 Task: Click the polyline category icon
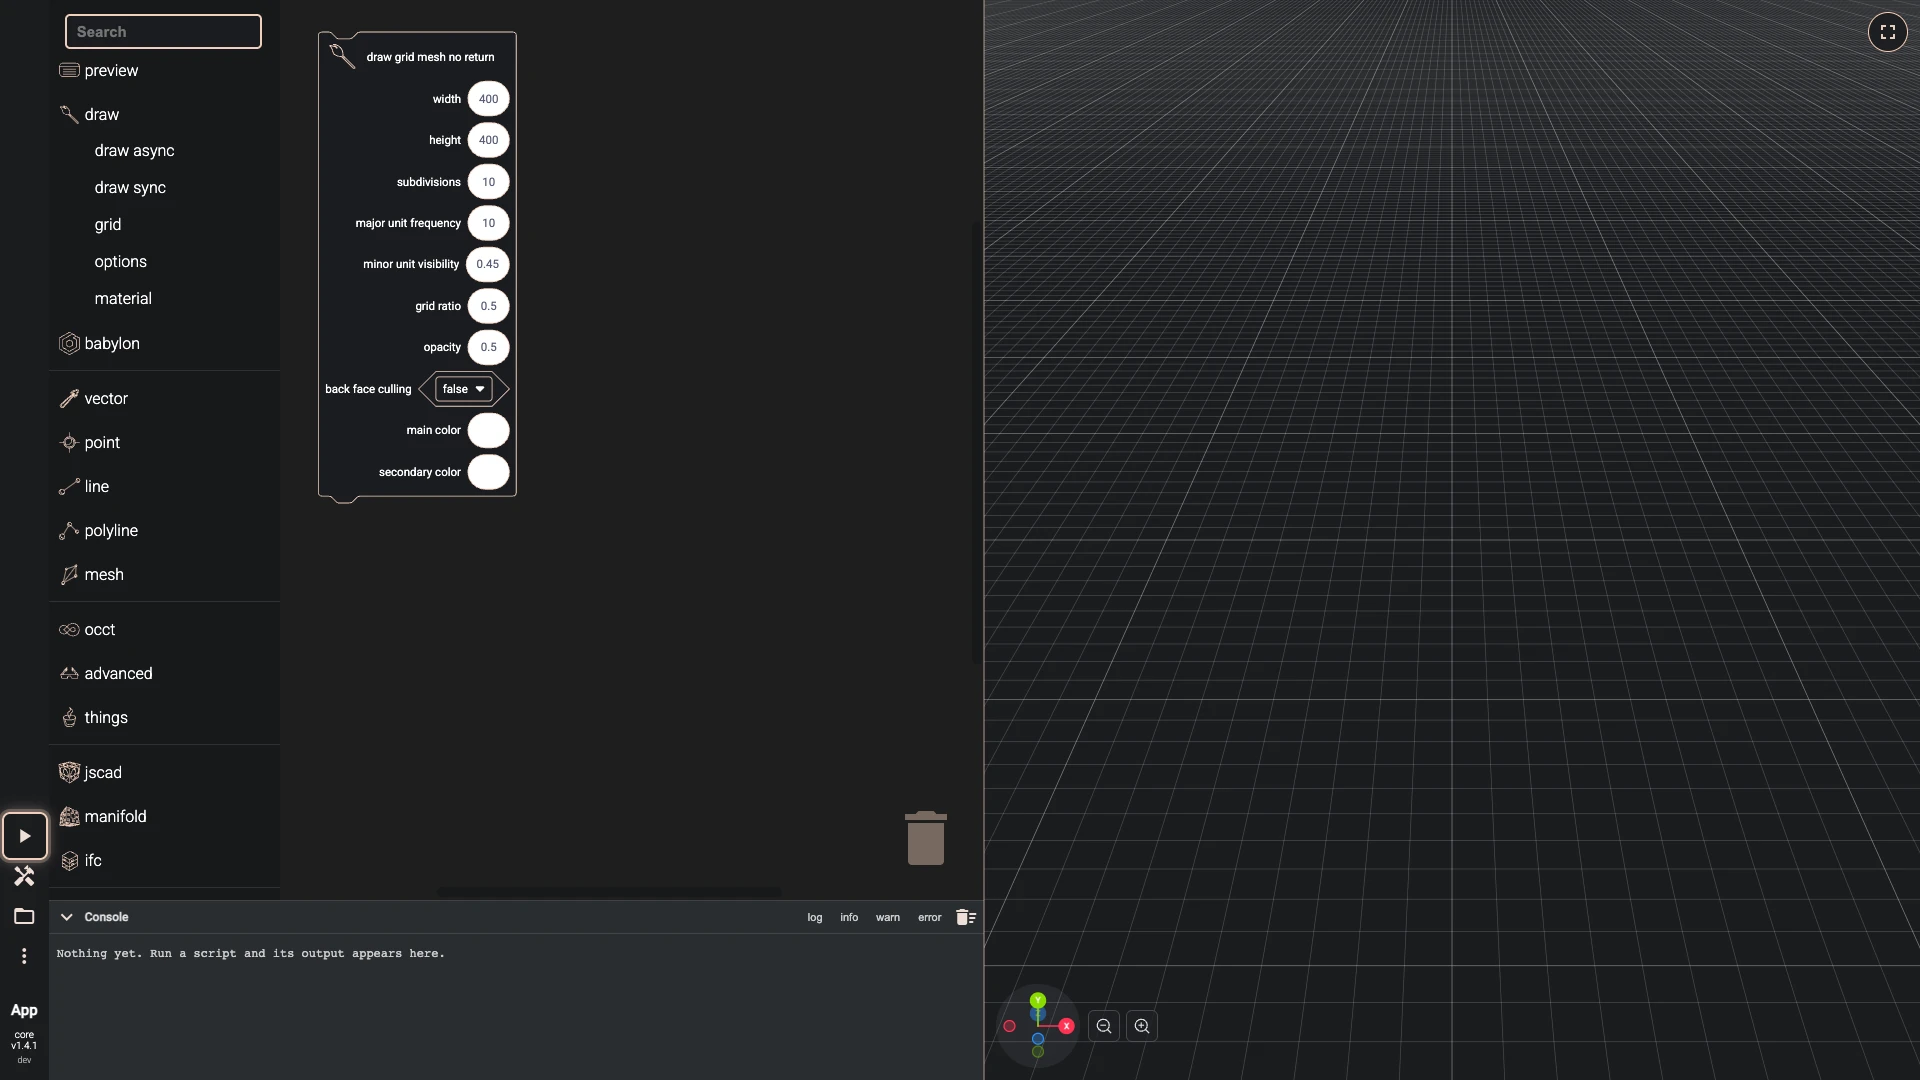69,530
